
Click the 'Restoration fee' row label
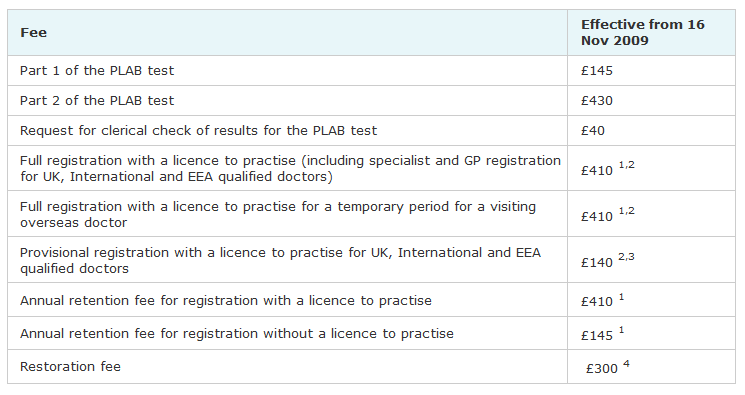tap(70, 366)
